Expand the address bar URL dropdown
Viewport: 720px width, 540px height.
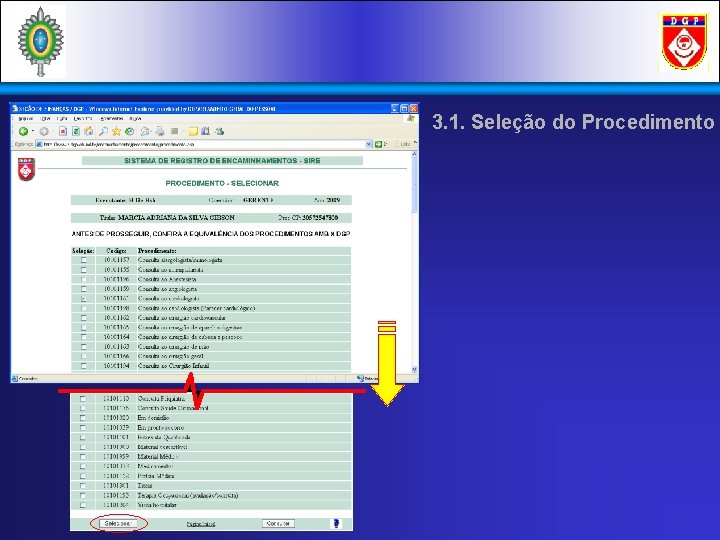click(368, 144)
